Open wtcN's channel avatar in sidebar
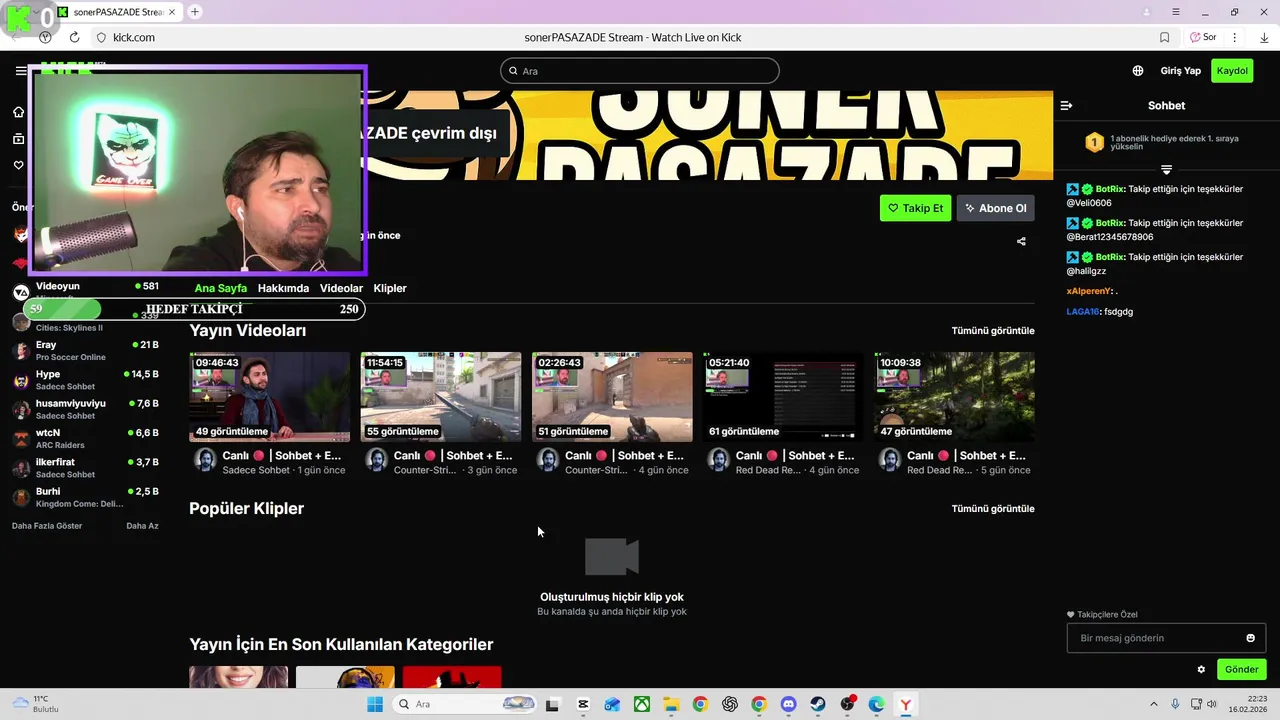This screenshot has width=1280, height=720. coord(21,439)
